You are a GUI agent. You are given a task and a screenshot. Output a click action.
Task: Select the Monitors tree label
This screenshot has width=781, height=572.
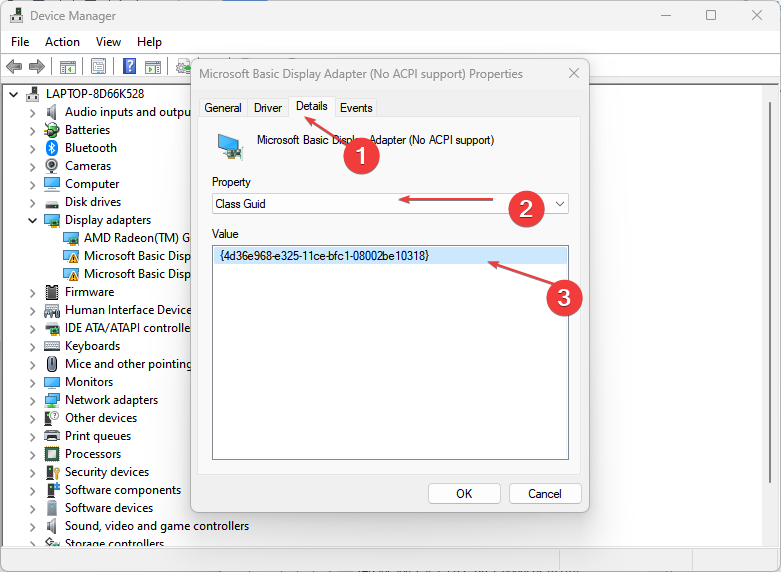point(89,382)
